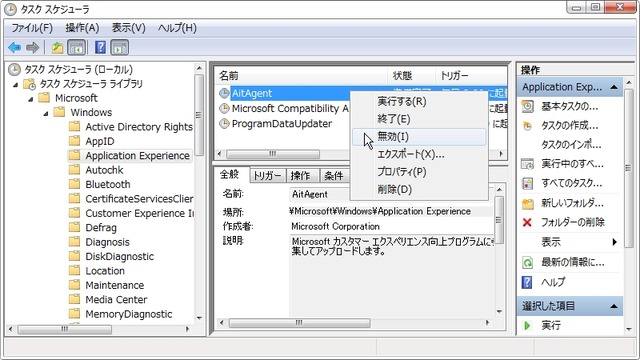Choose 無効(I) from context menu
The image size is (640, 360).
(419, 137)
